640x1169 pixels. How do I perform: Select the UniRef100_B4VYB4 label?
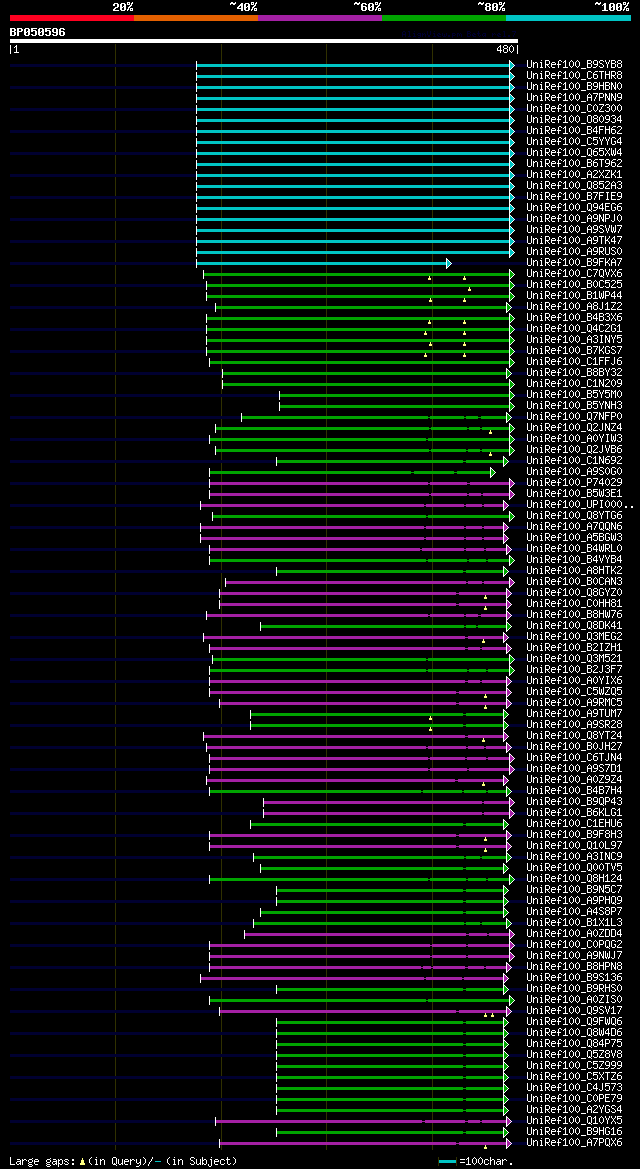574,560
